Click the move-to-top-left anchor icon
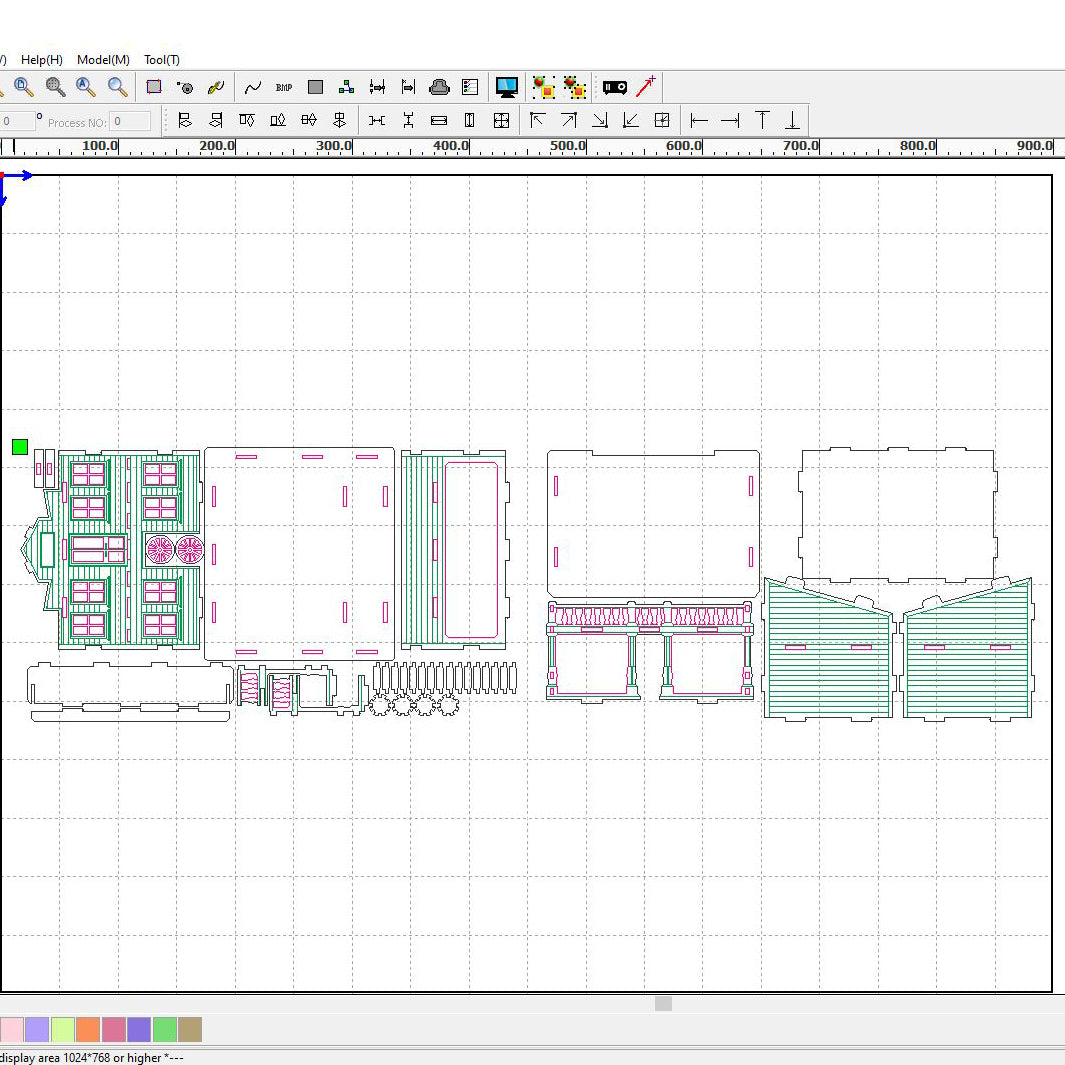Screen dimensions: 1065x1065 pyautogui.click(x=537, y=120)
